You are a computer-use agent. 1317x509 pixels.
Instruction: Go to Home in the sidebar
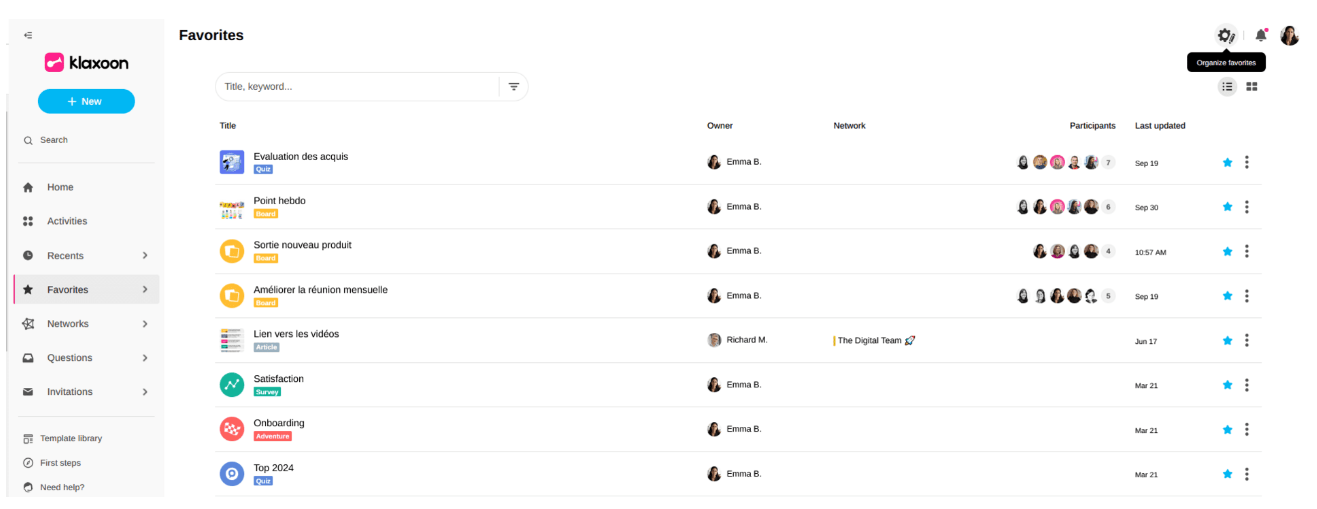(x=60, y=187)
